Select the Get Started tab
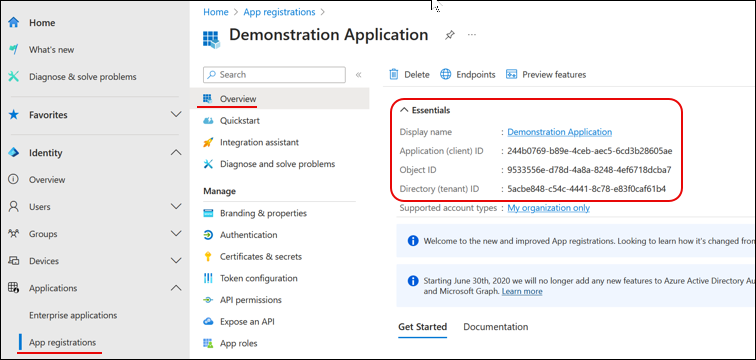Screen dimensions: 756x360 tap(422, 327)
